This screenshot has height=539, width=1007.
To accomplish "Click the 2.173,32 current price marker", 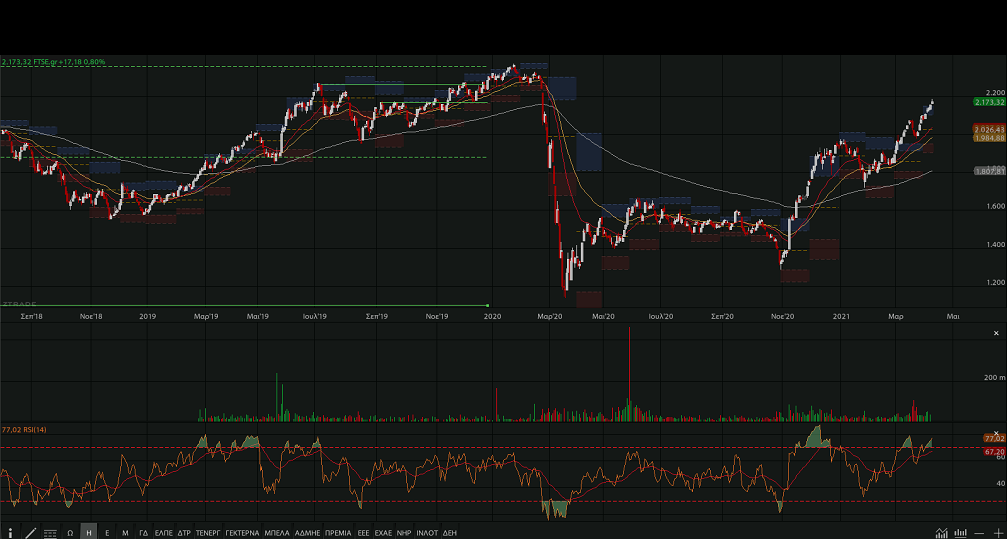I will tap(988, 102).
